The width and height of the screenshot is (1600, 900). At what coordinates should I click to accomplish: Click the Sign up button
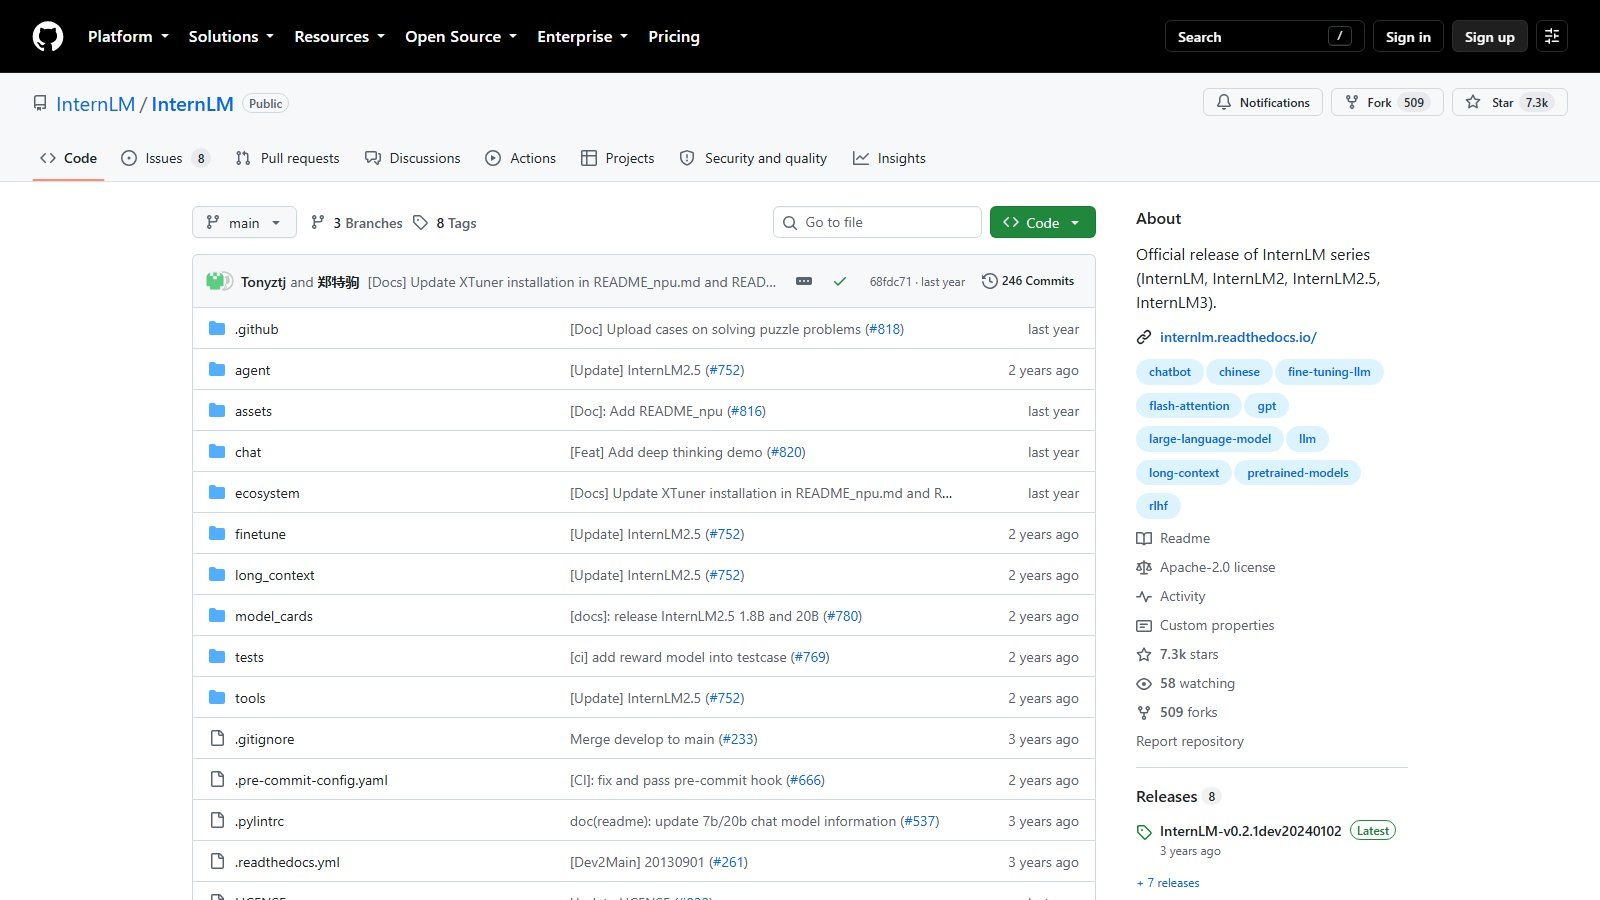[1490, 37]
